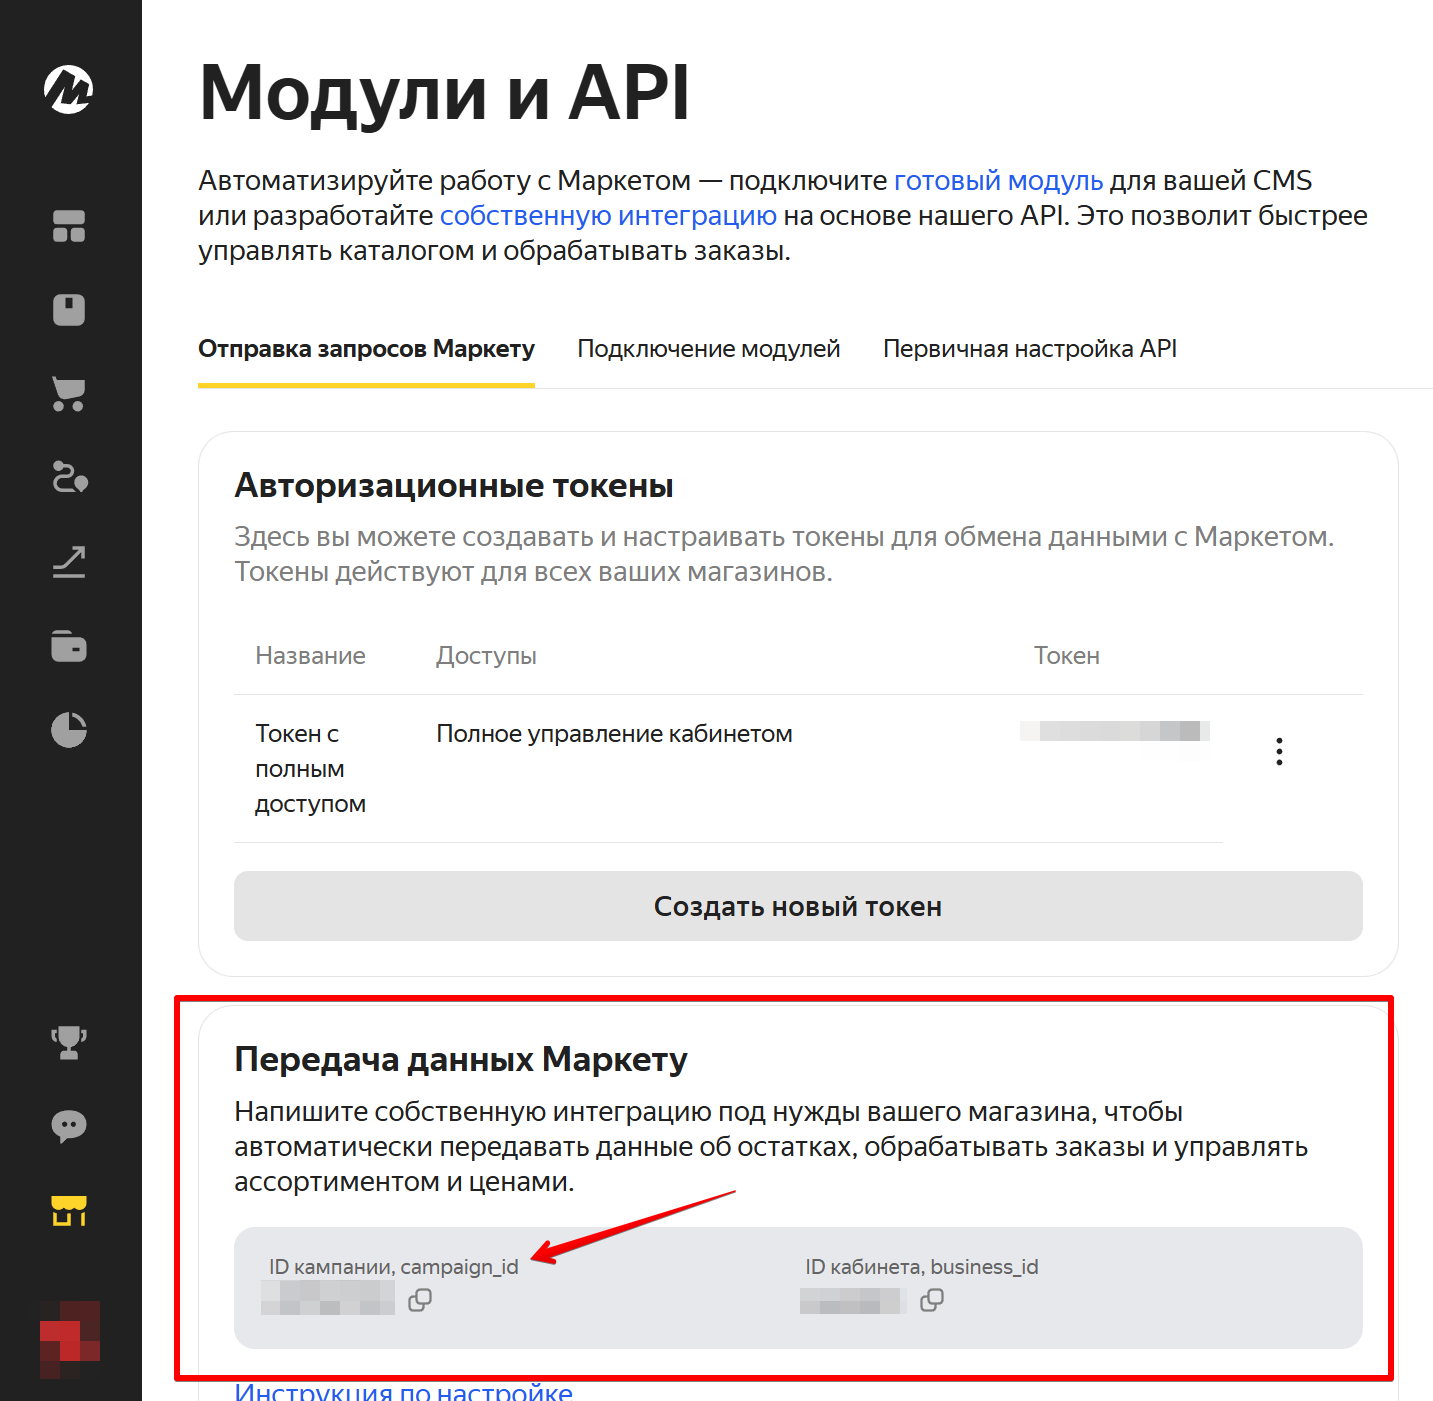1433x1401 pixels.
Task: Switch to the Первичная настройка API tab
Action: pyautogui.click(x=1030, y=349)
